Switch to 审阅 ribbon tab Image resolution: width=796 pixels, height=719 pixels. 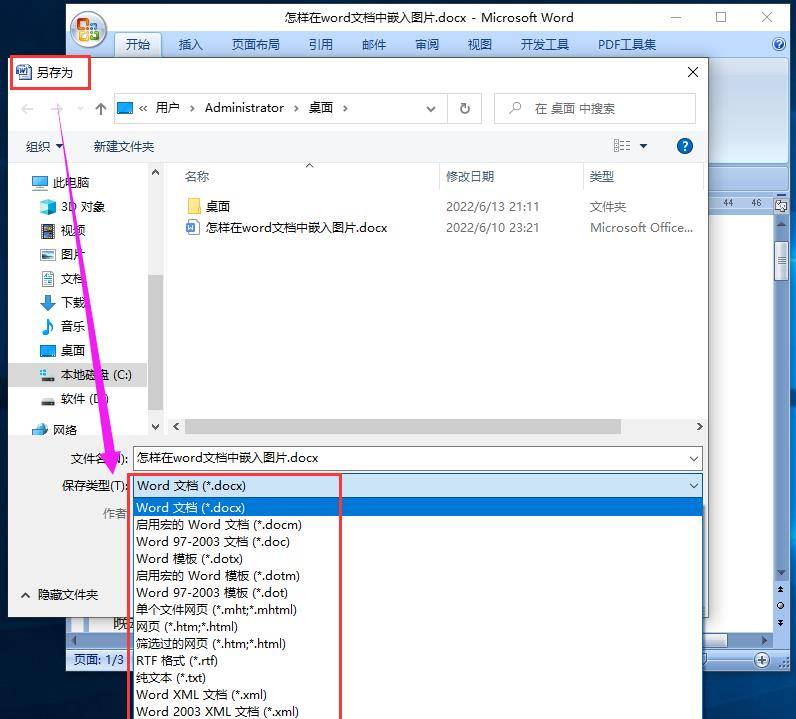[x=426, y=45]
